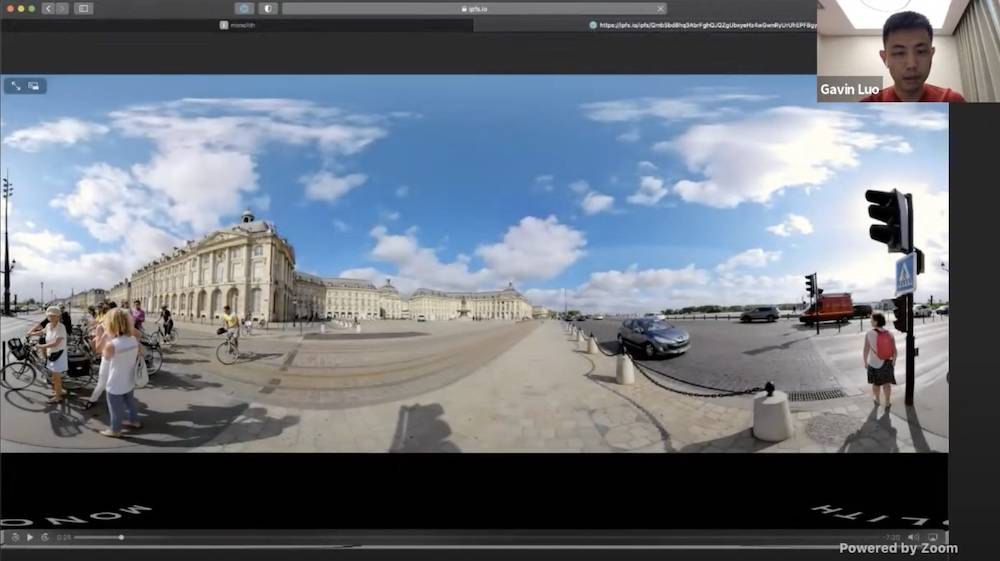Click the video progress scrubber handle
This screenshot has height=561, width=1000.
click(x=121, y=537)
